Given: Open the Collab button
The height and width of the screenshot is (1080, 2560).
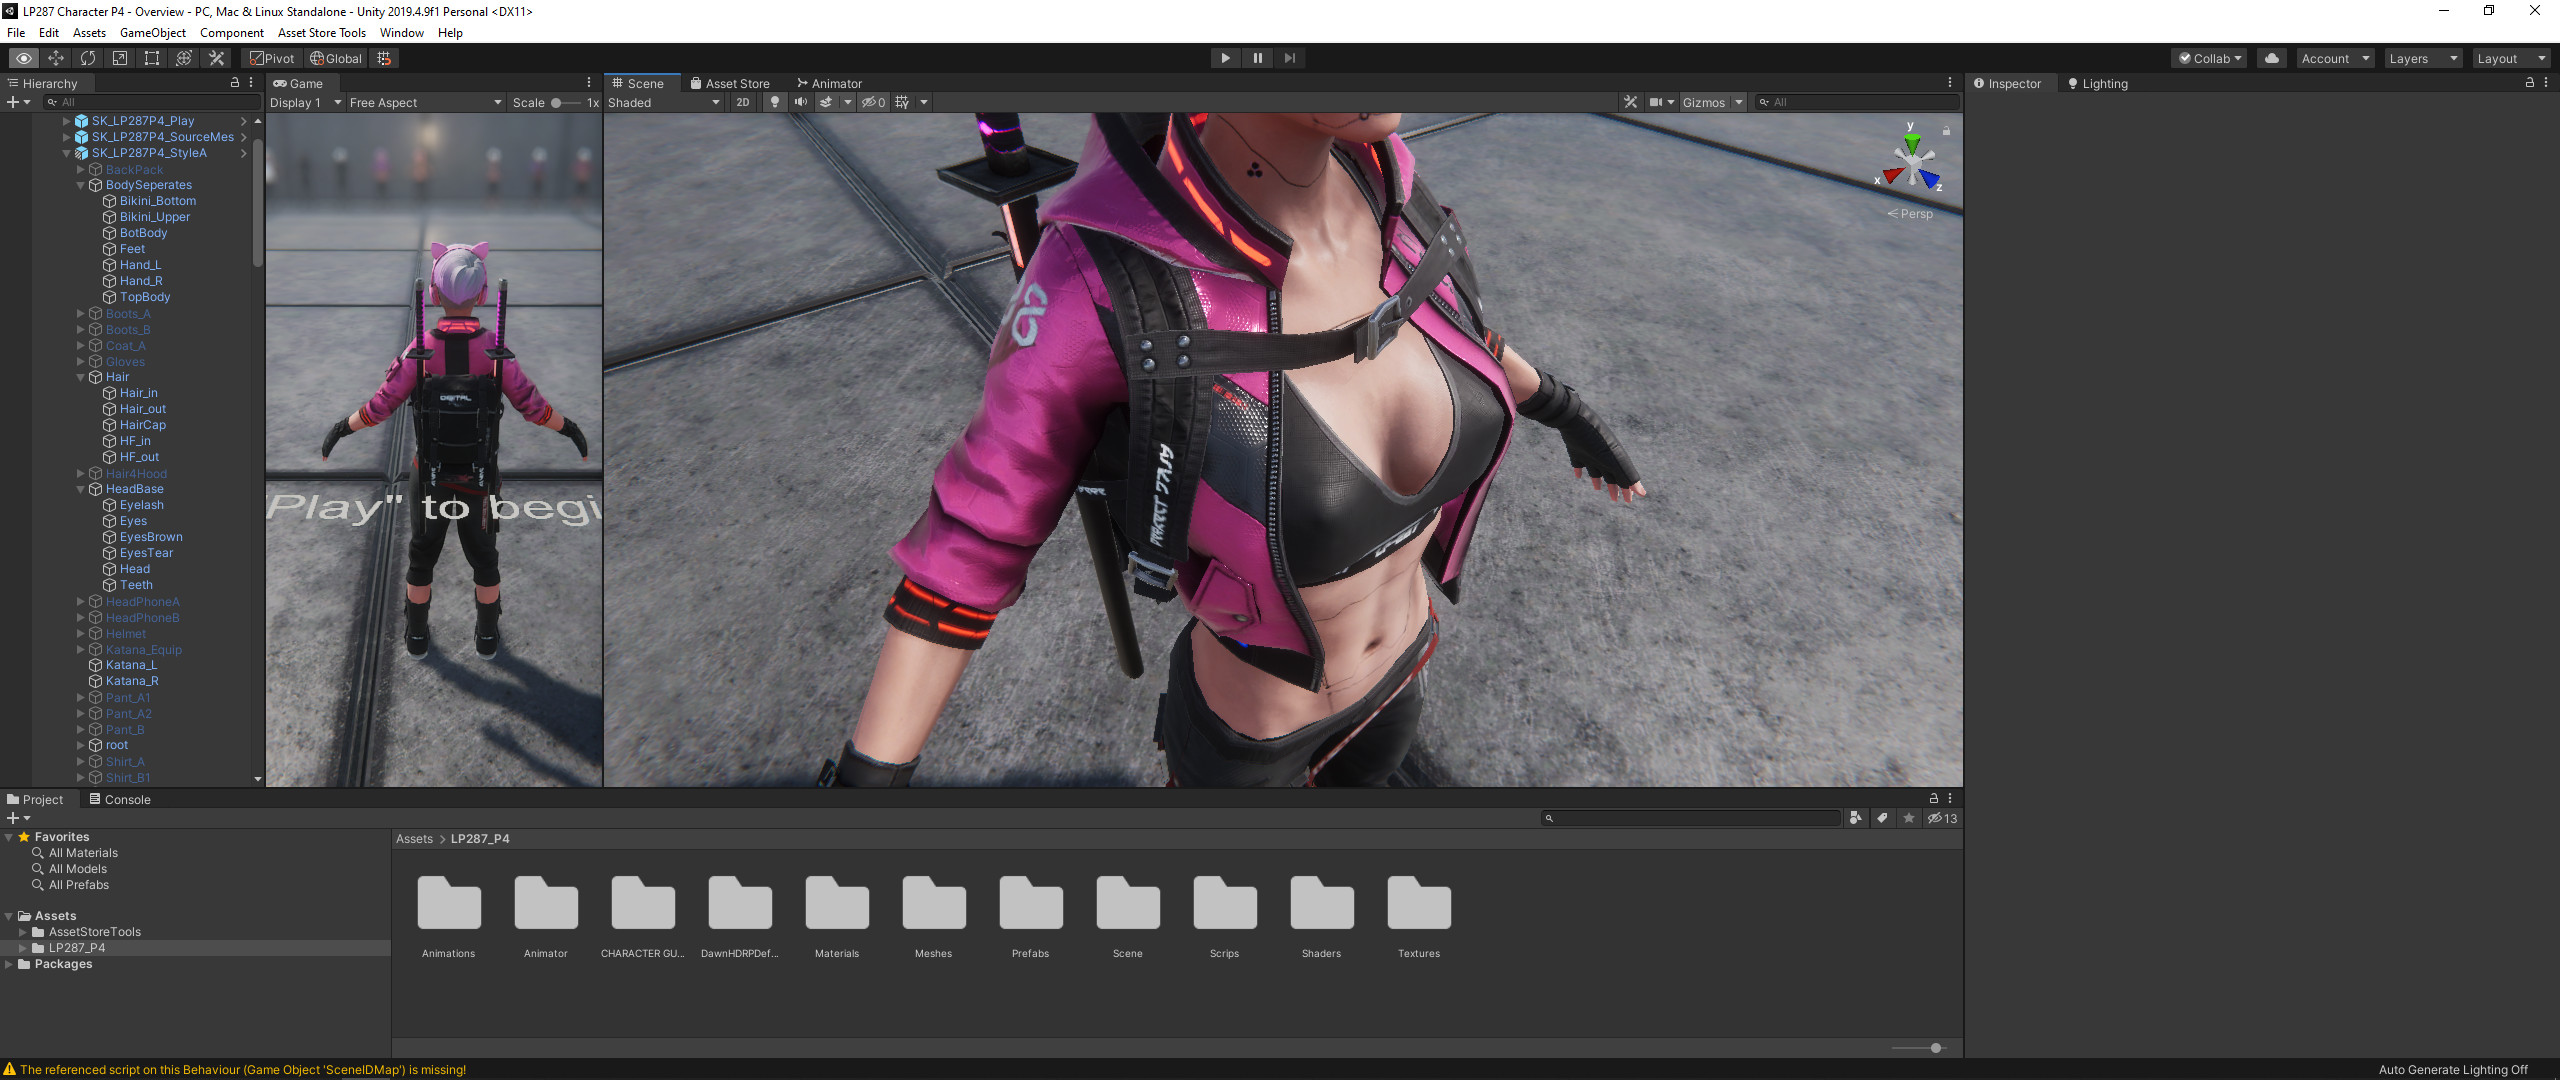Looking at the screenshot, I should (2210, 58).
